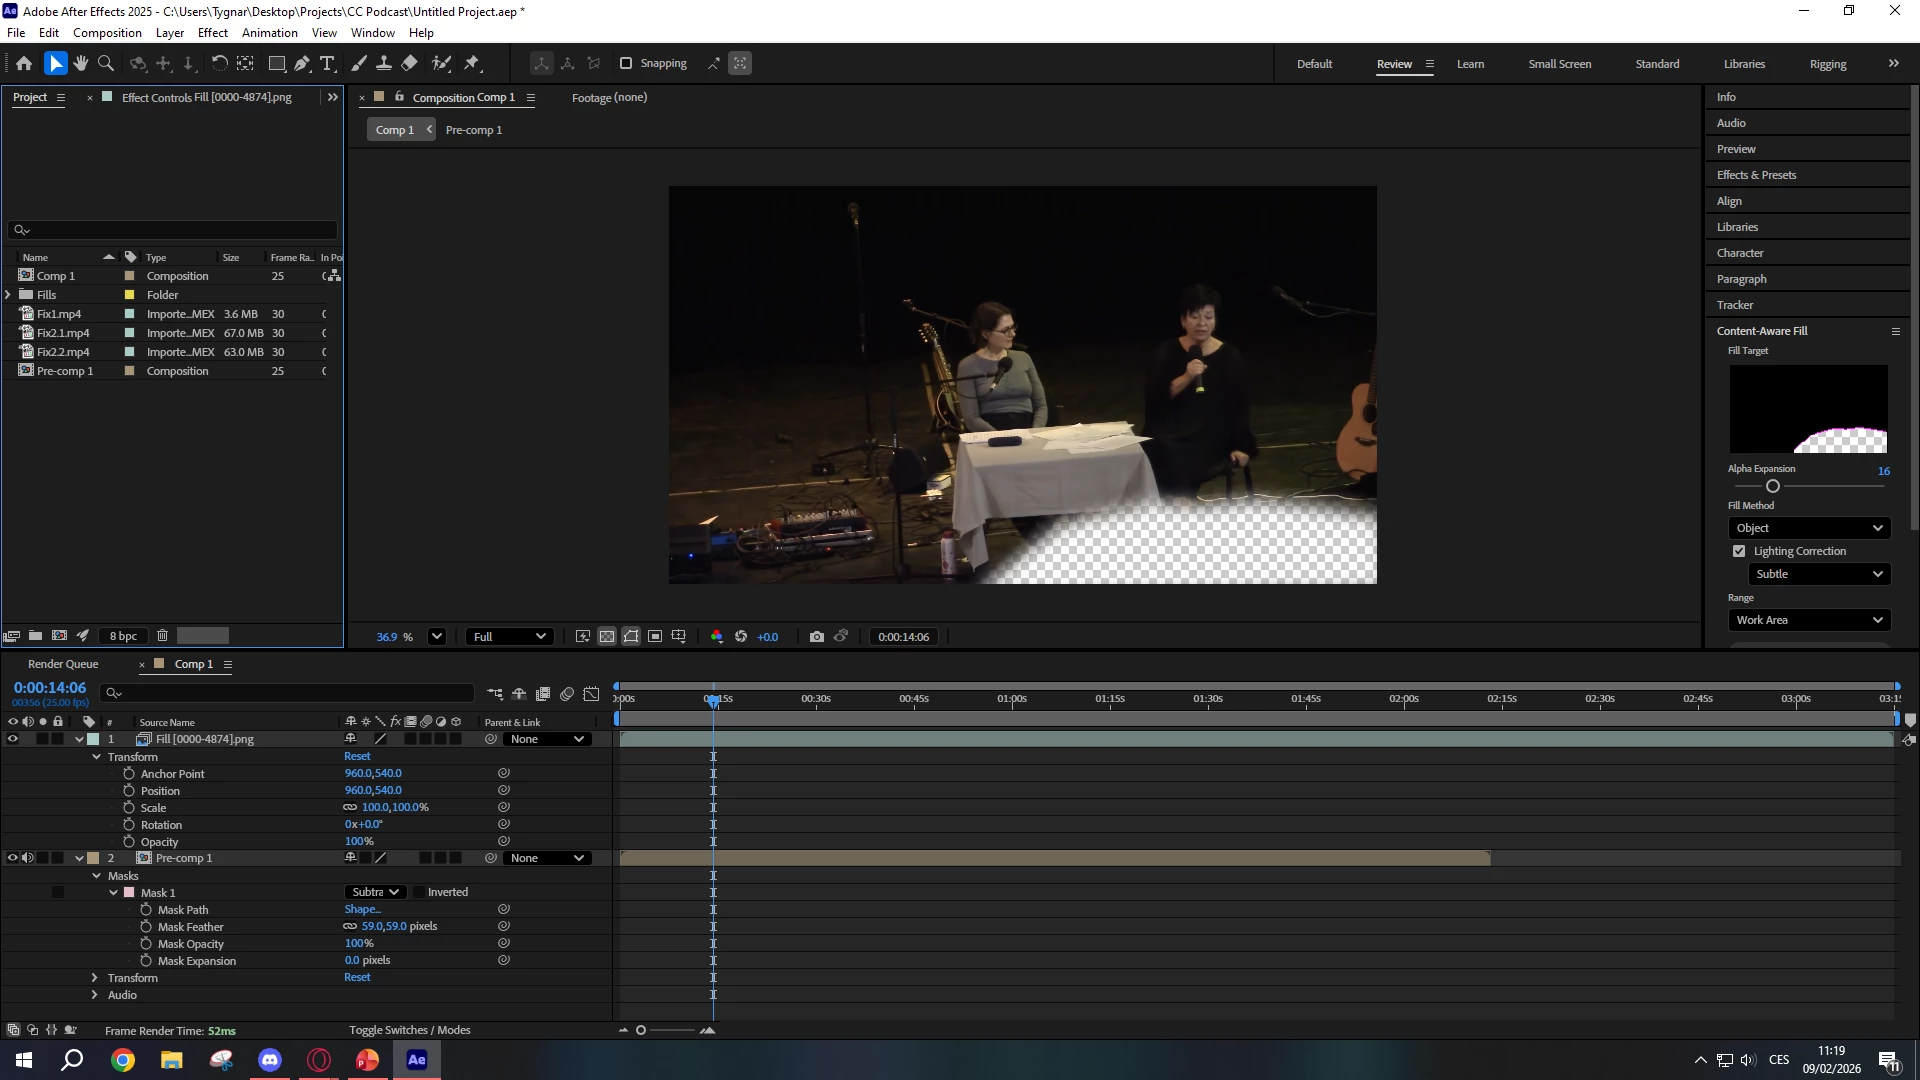Expand the Fills folder
Viewport: 1920px width, 1080px height.
9,295
